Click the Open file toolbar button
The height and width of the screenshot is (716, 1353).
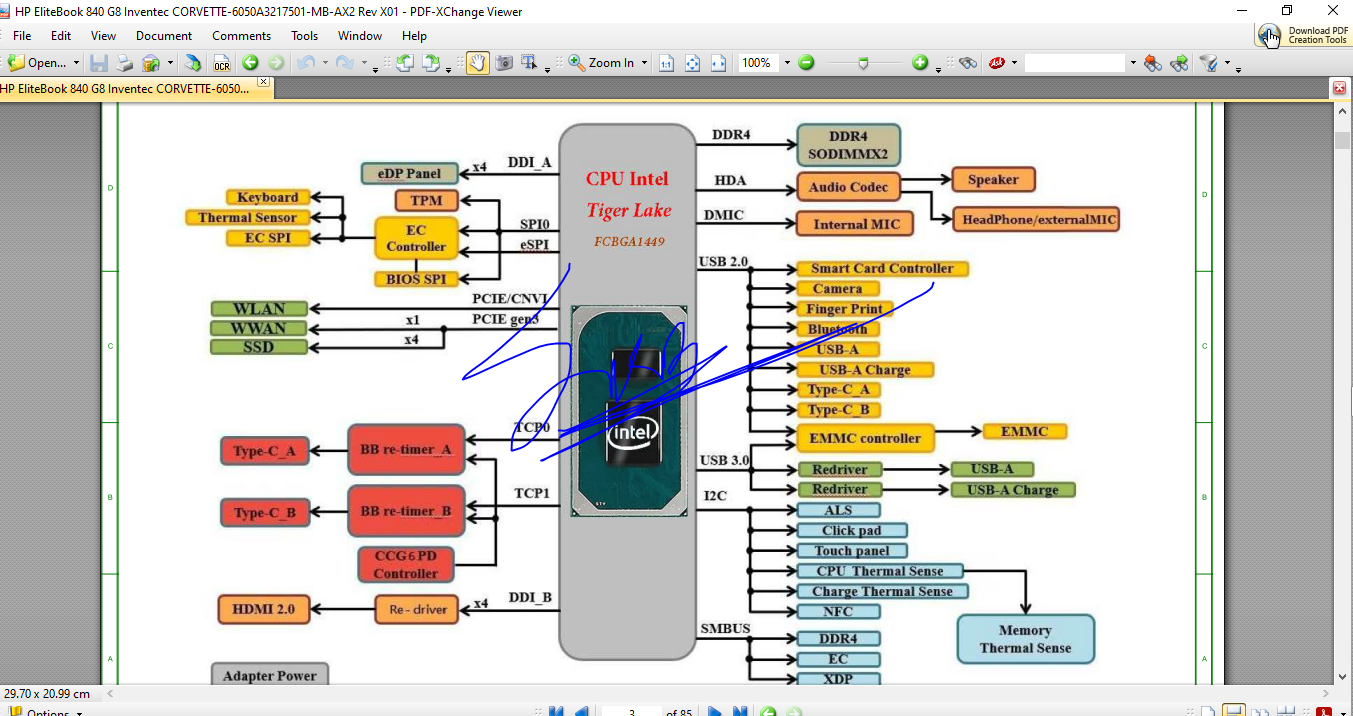point(38,62)
